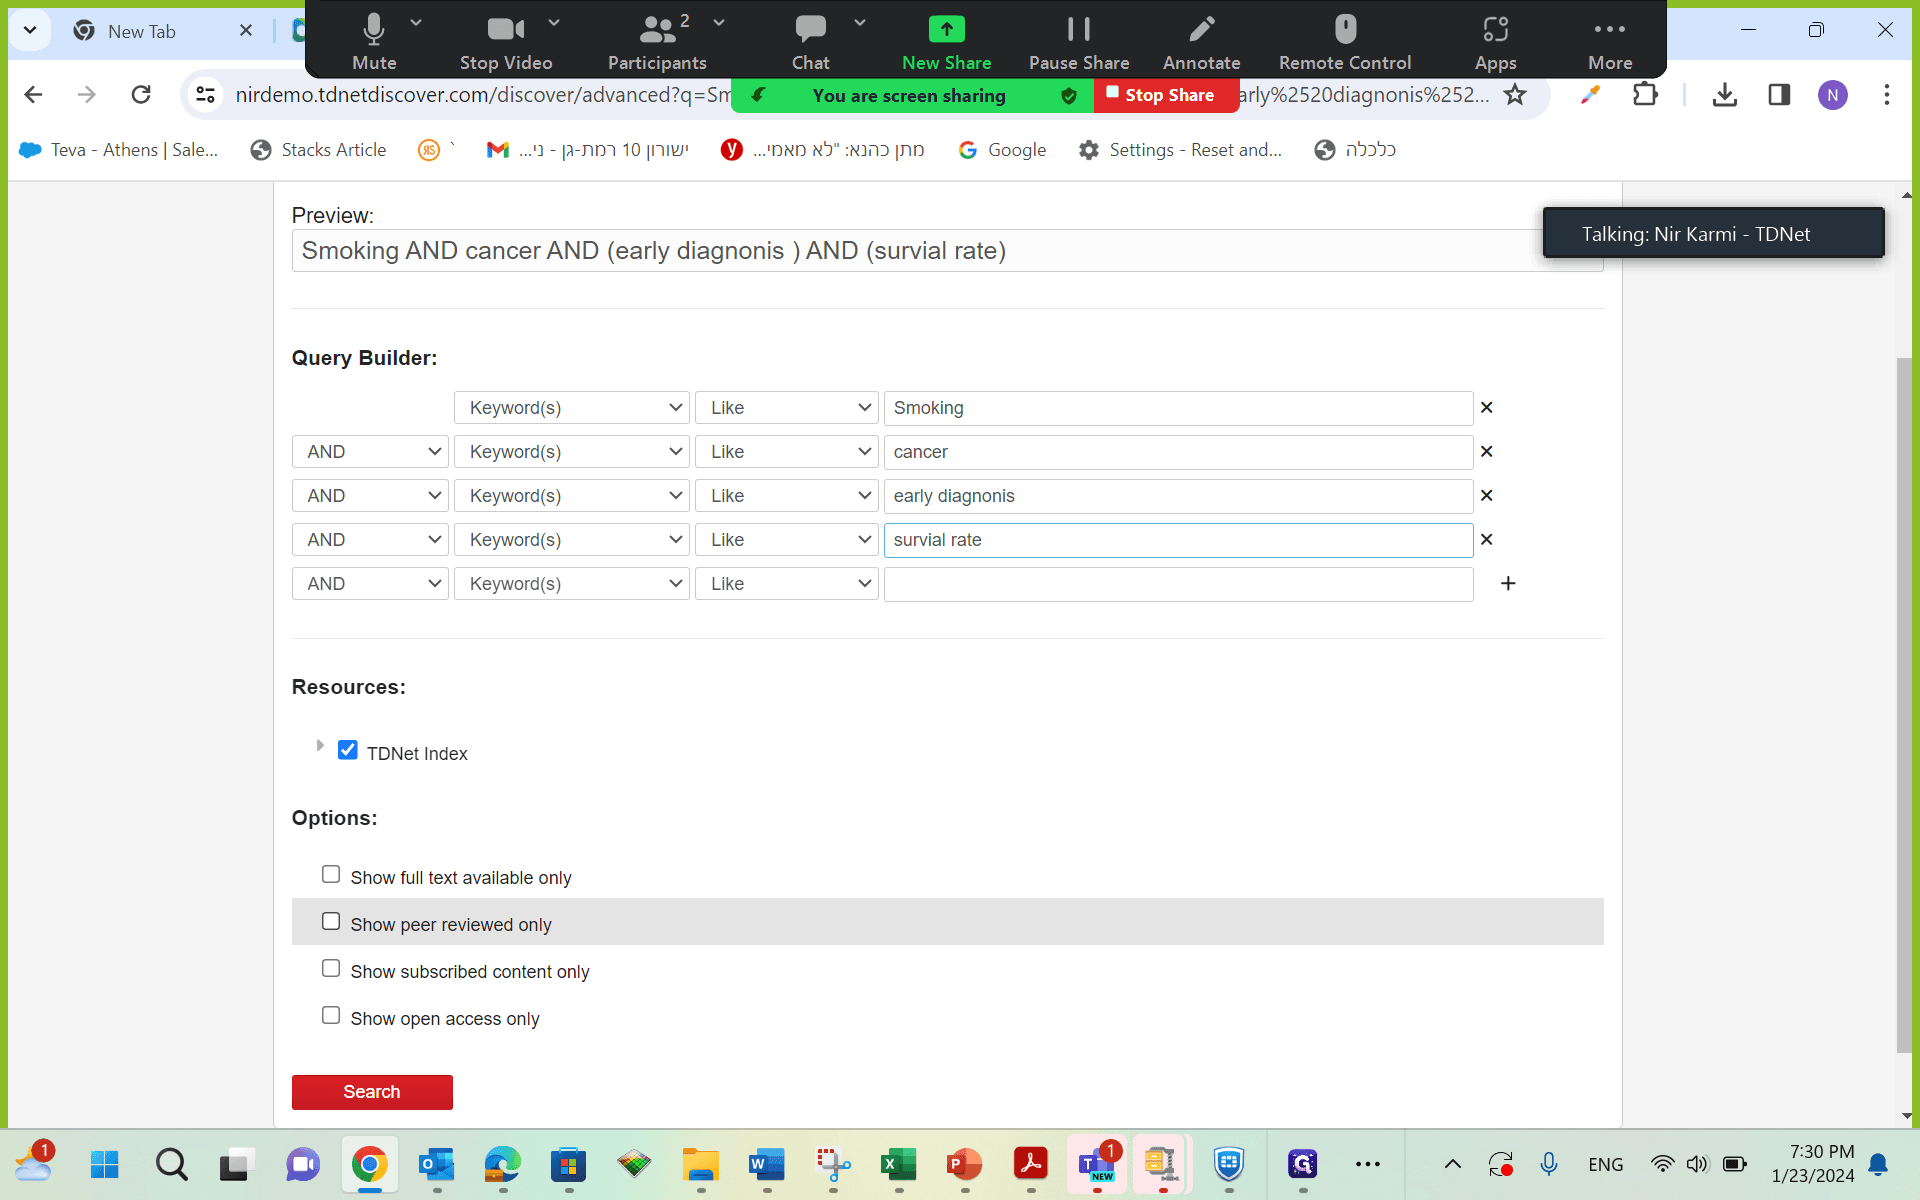Open Zoom Apps
This screenshot has width=1920, height=1200.
pos(1495,42)
